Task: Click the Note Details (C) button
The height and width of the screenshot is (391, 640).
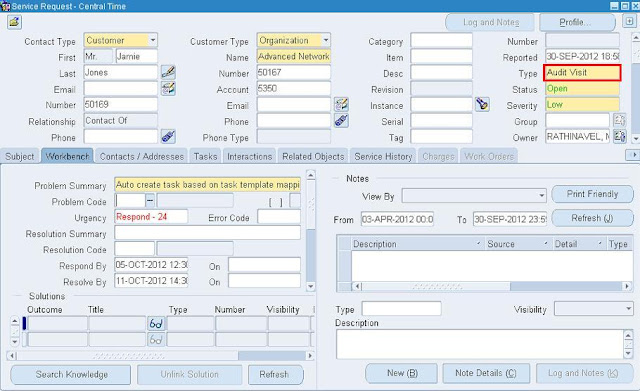Action: click(486, 373)
